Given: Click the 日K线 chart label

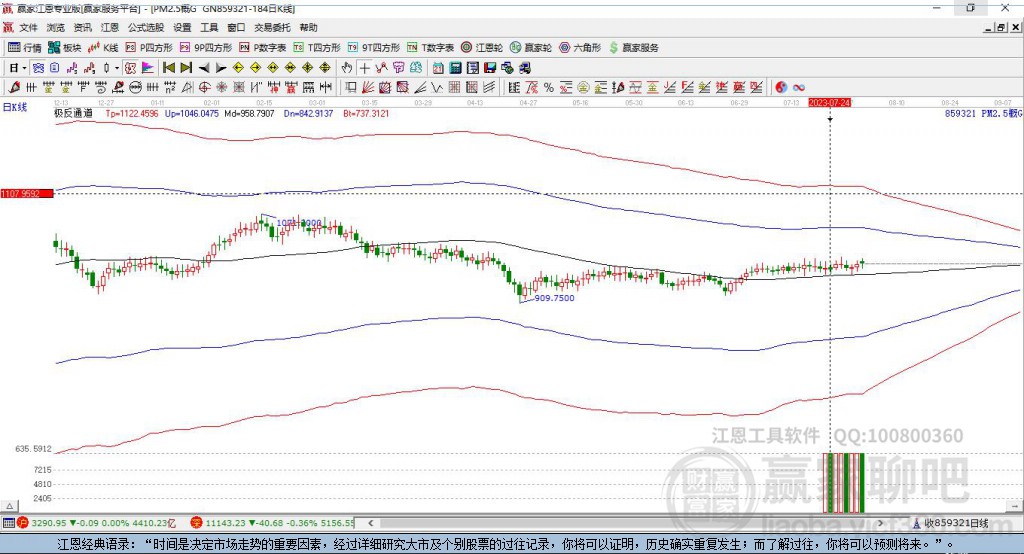Looking at the screenshot, I should (x=14, y=107).
